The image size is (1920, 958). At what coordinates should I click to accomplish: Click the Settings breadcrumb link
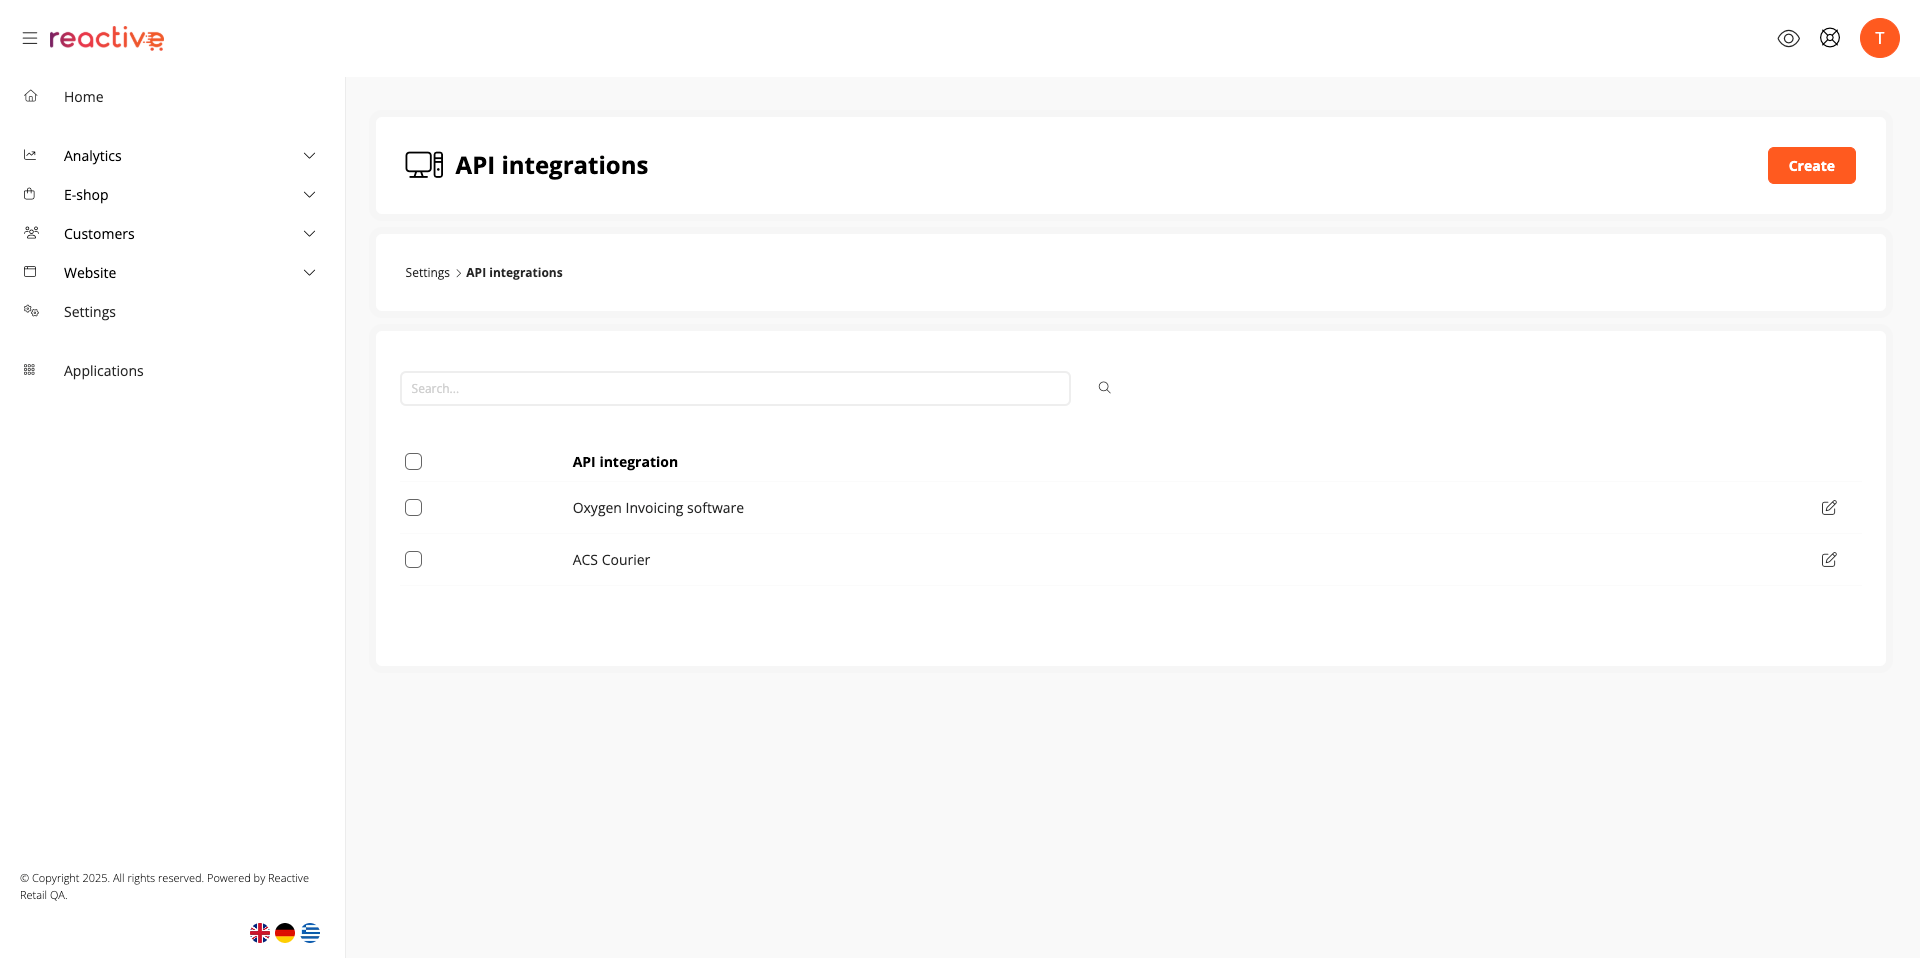tap(427, 273)
